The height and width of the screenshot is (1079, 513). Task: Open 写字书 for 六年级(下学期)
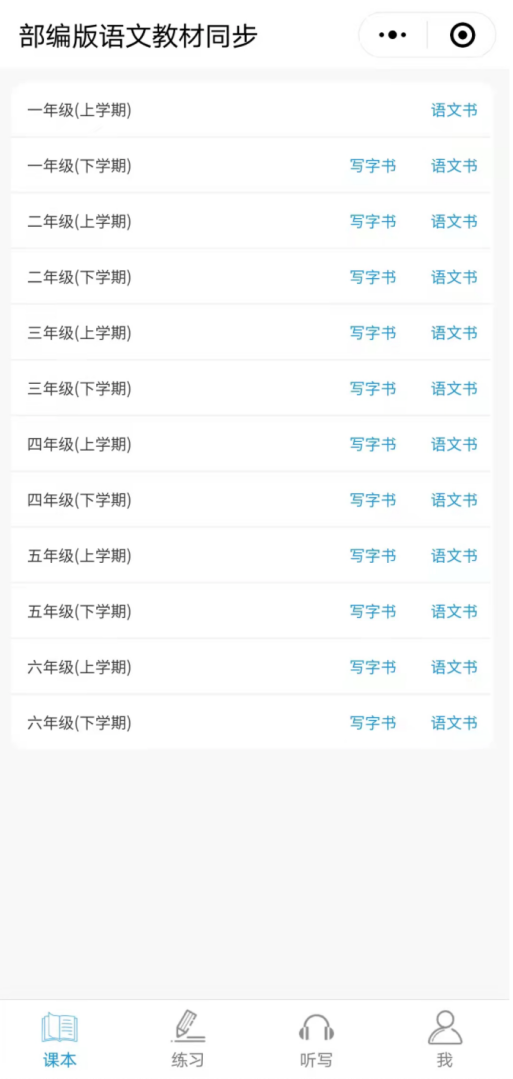coord(373,723)
